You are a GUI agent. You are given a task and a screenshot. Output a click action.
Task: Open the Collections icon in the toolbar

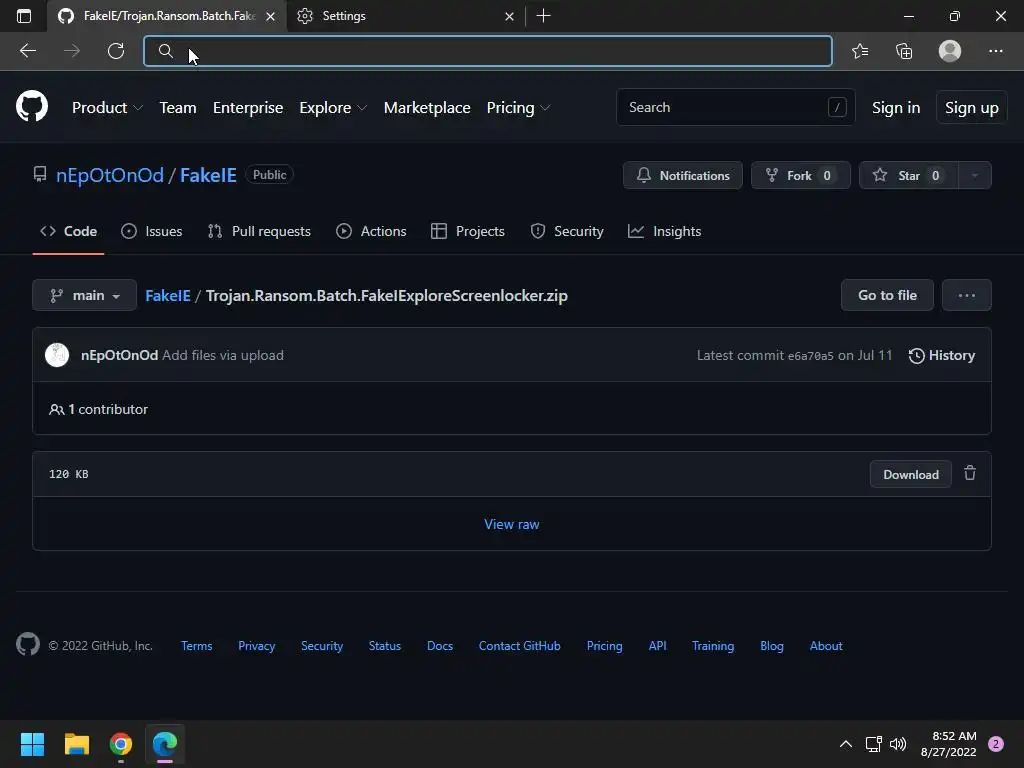(x=904, y=51)
